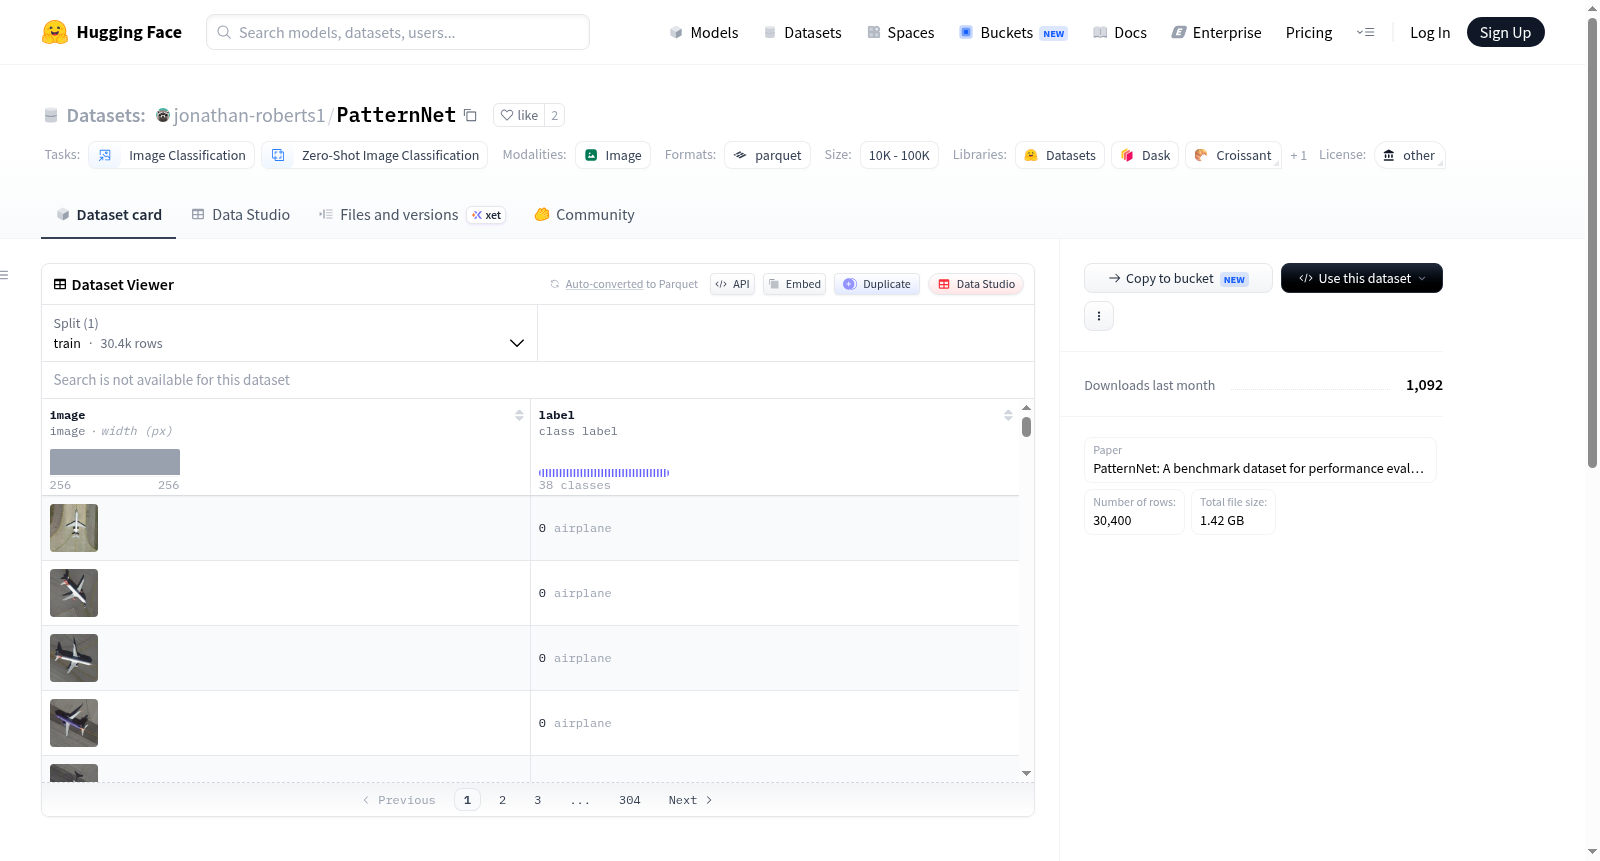
Task: Expand the train split dropdown
Action: point(289,333)
